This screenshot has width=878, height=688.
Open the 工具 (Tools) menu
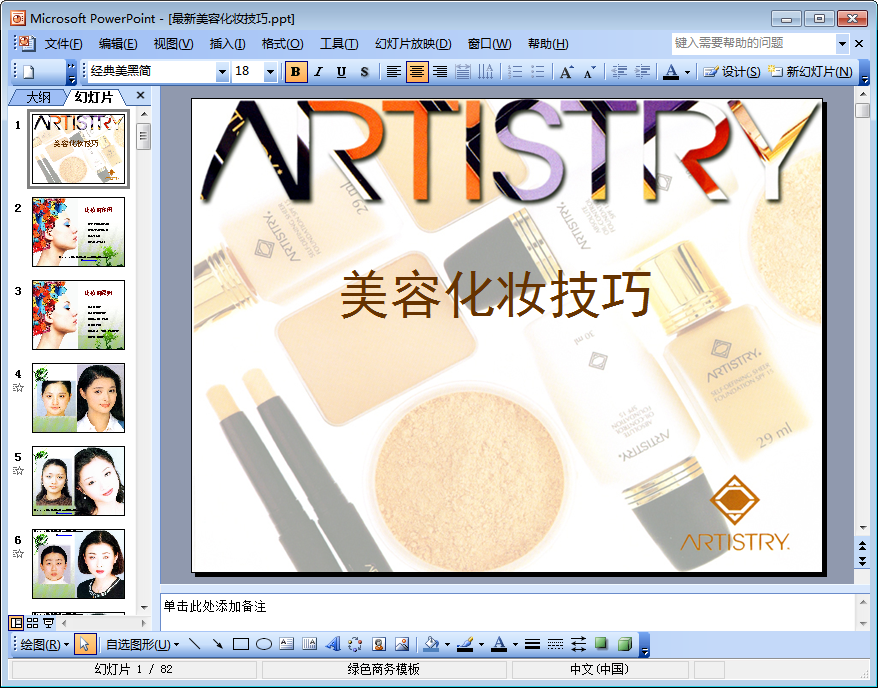pos(339,44)
